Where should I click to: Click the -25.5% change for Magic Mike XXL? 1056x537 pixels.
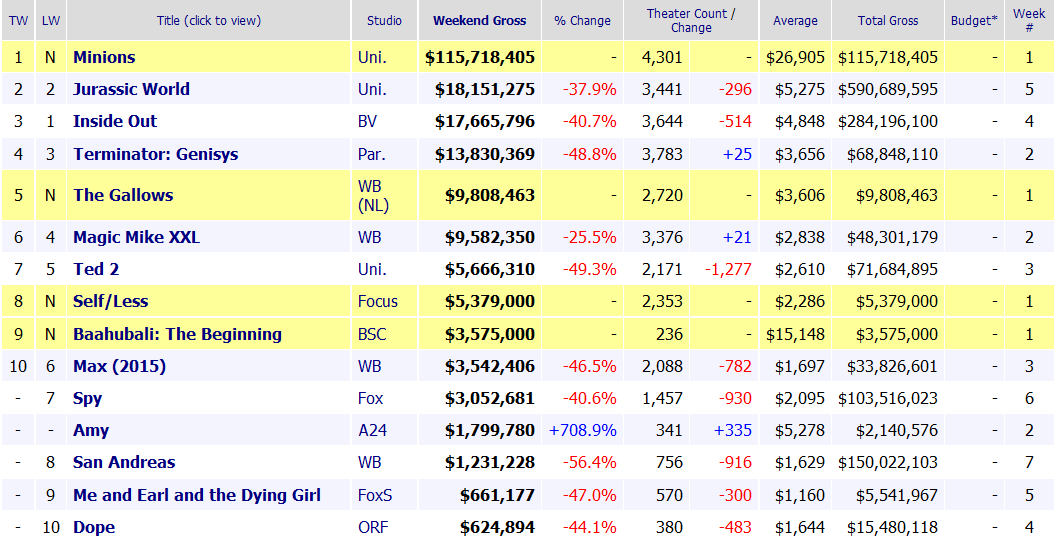pyautogui.click(x=590, y=237)
